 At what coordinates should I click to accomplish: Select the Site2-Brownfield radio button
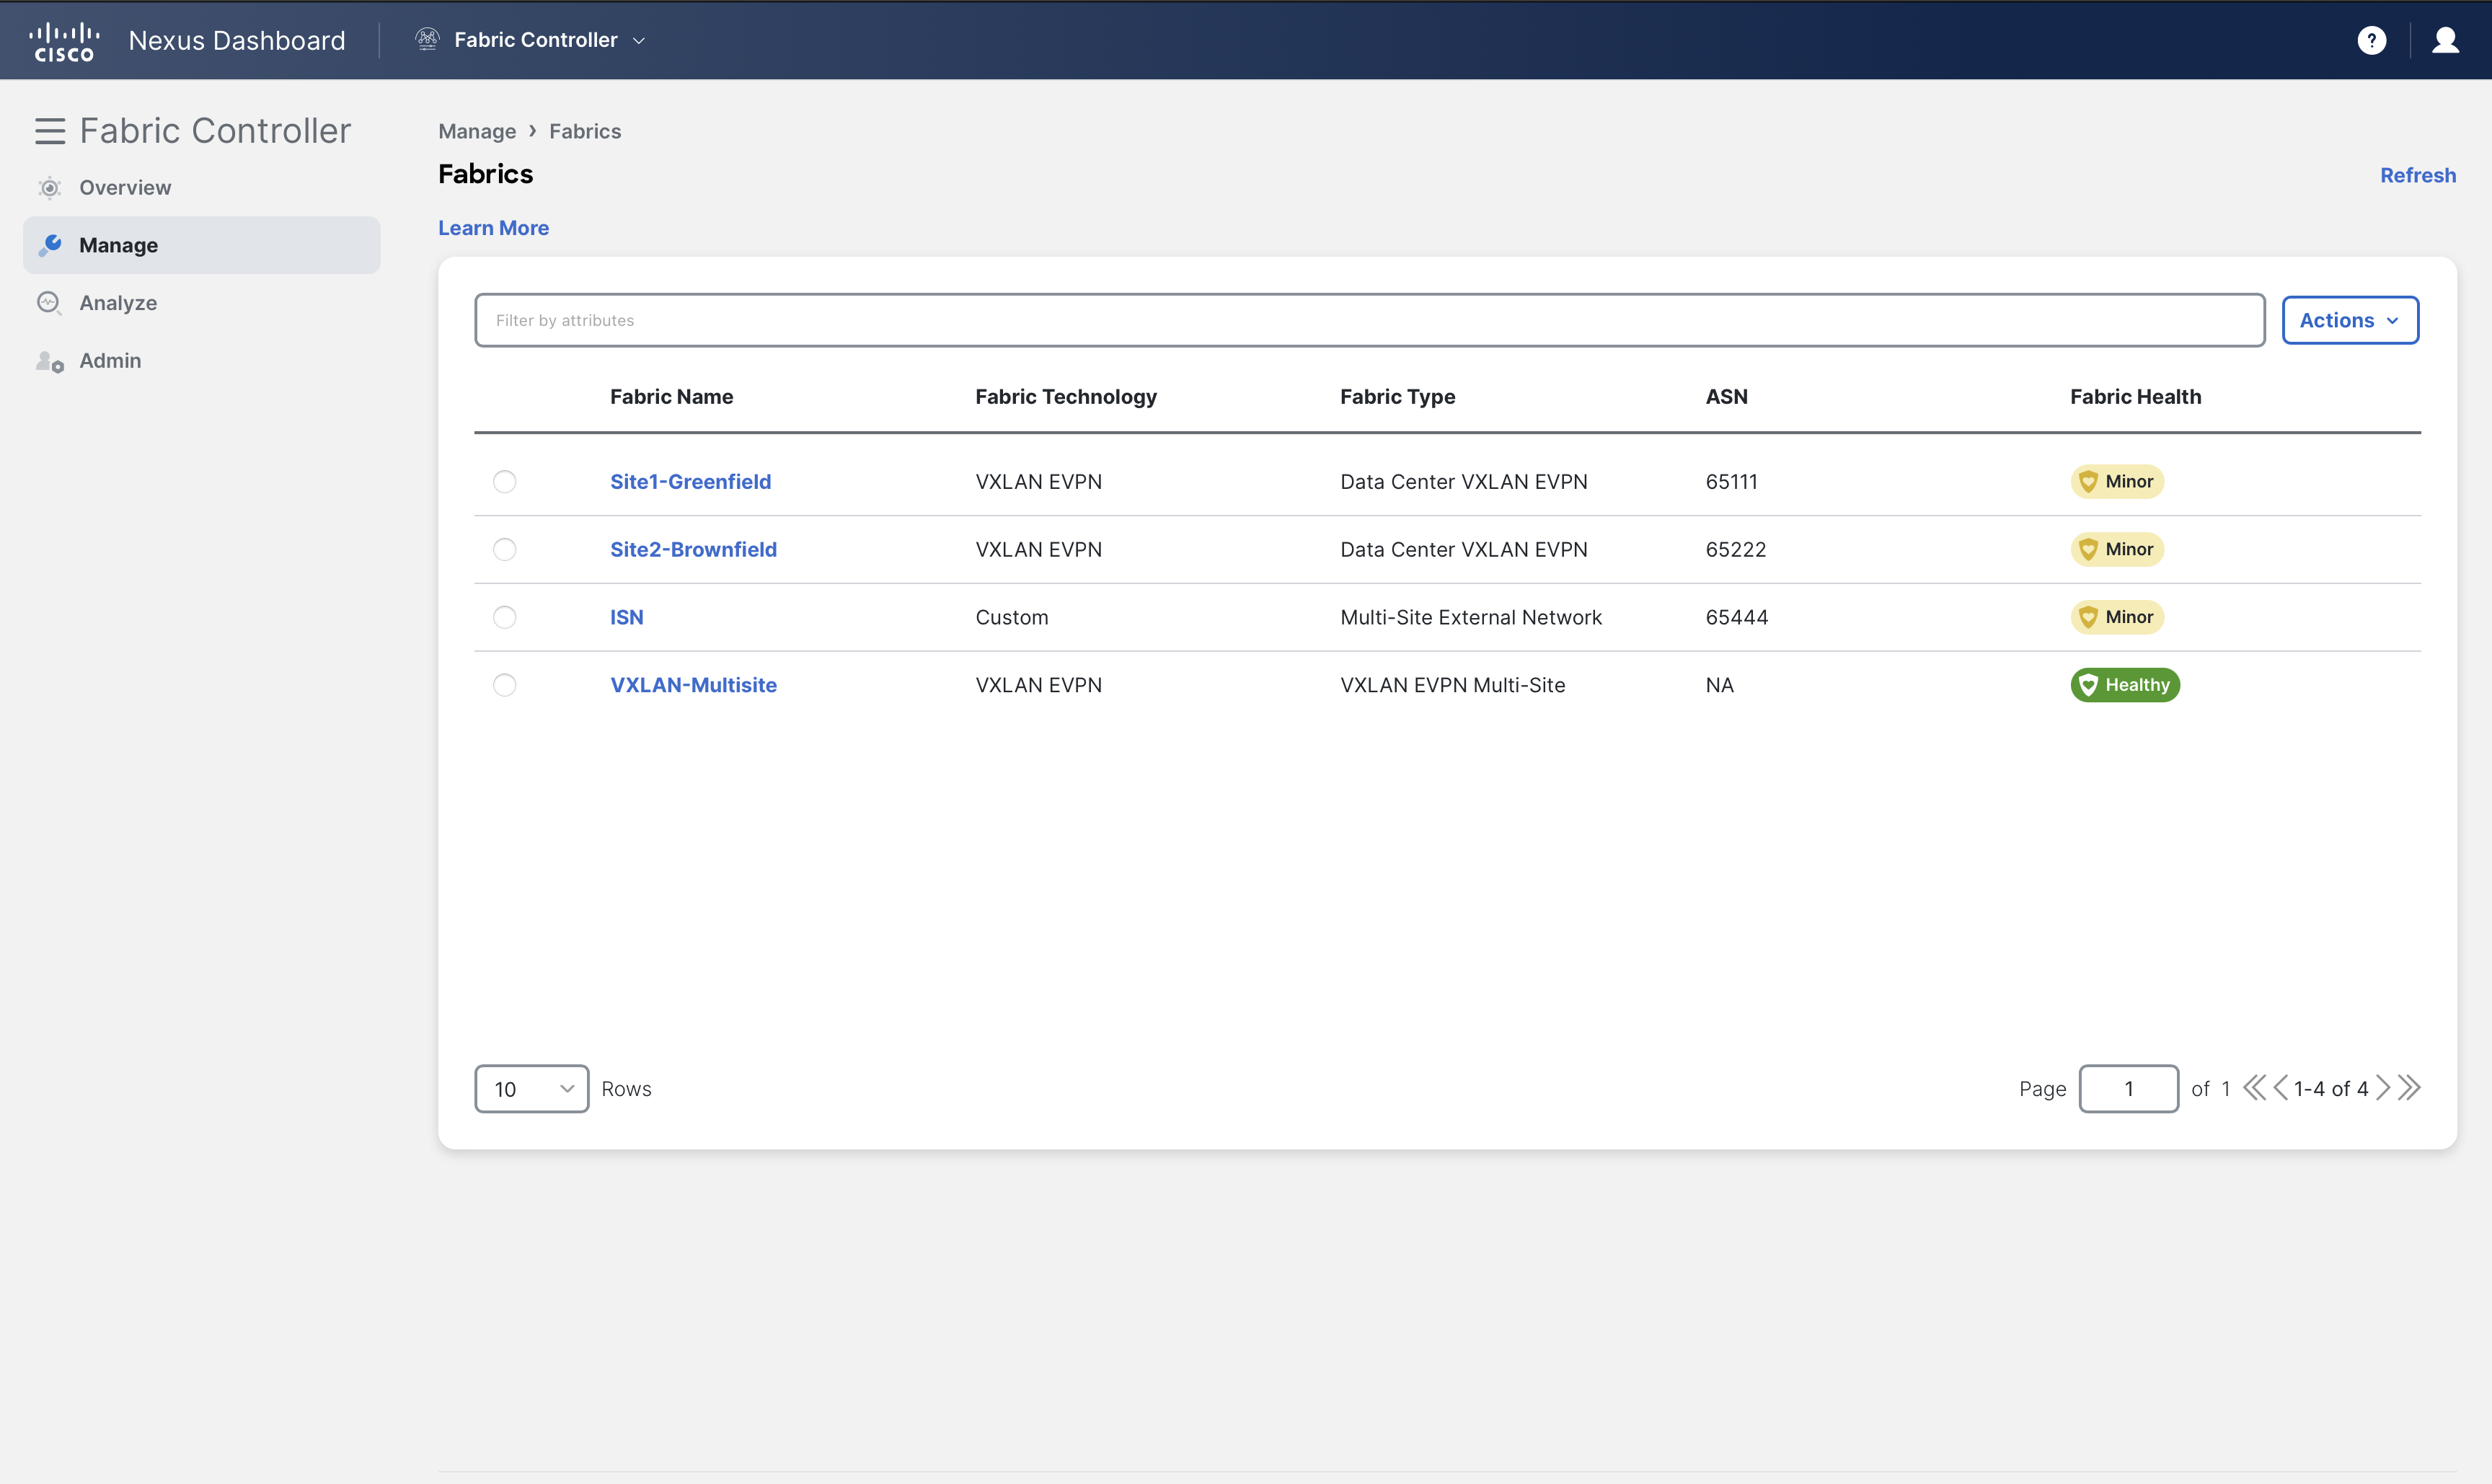tap(505, 550)
